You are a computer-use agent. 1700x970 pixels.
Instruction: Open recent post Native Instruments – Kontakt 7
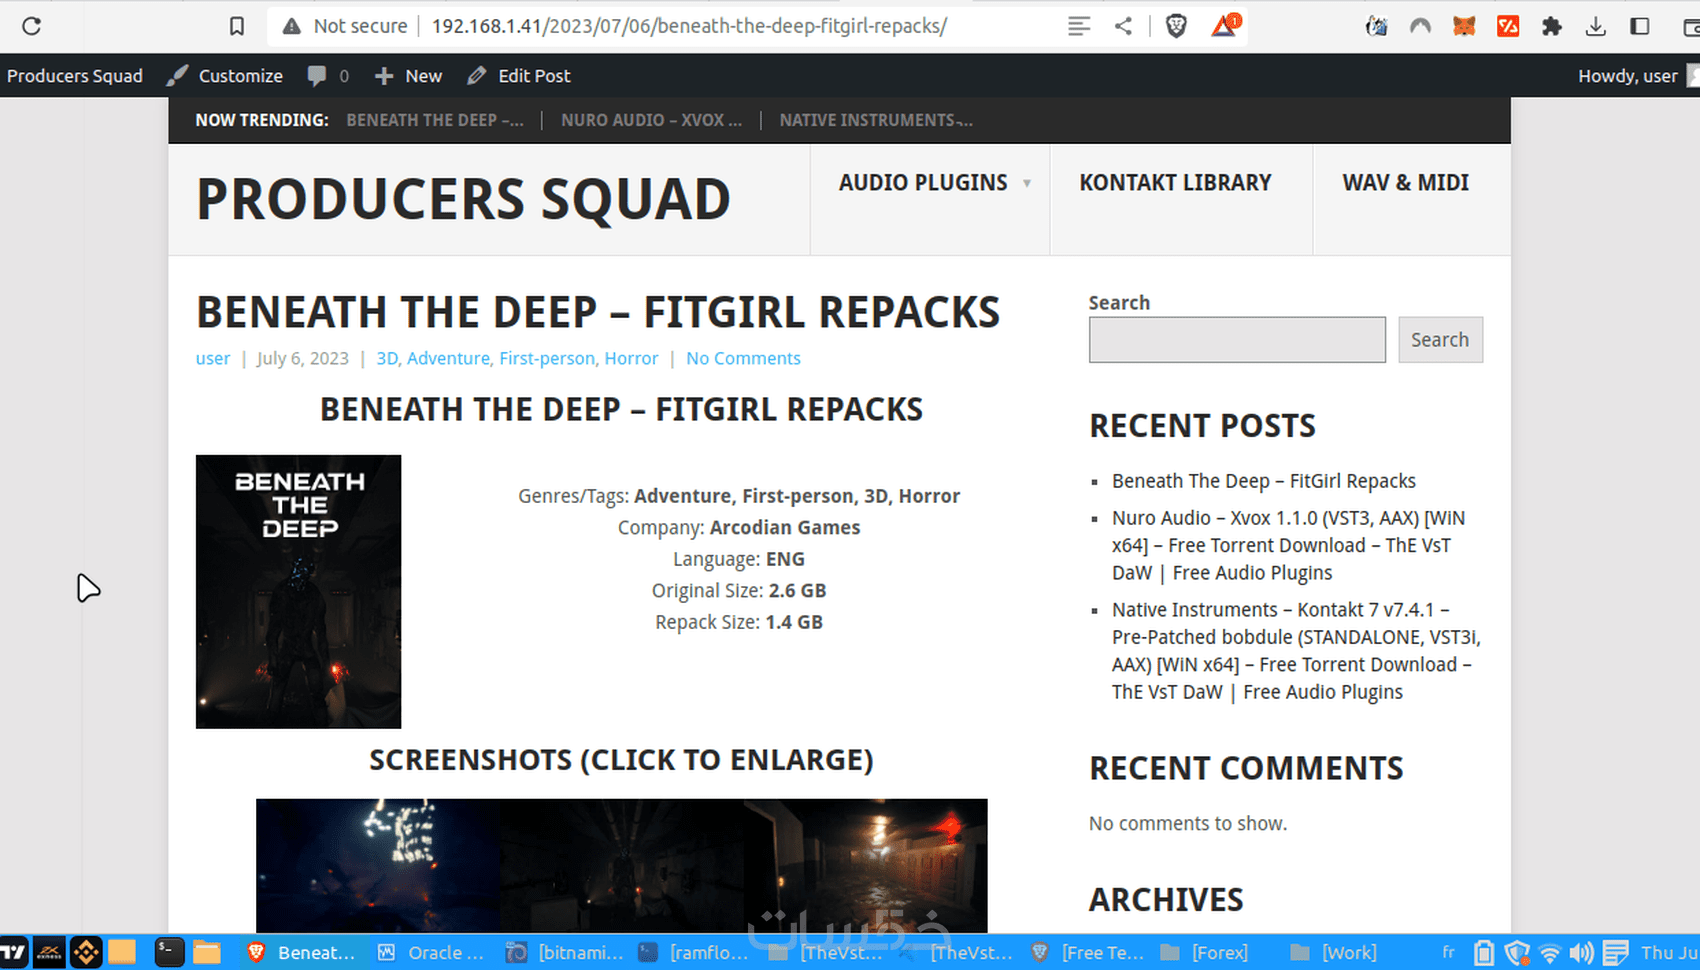(x=1296, y=651)
